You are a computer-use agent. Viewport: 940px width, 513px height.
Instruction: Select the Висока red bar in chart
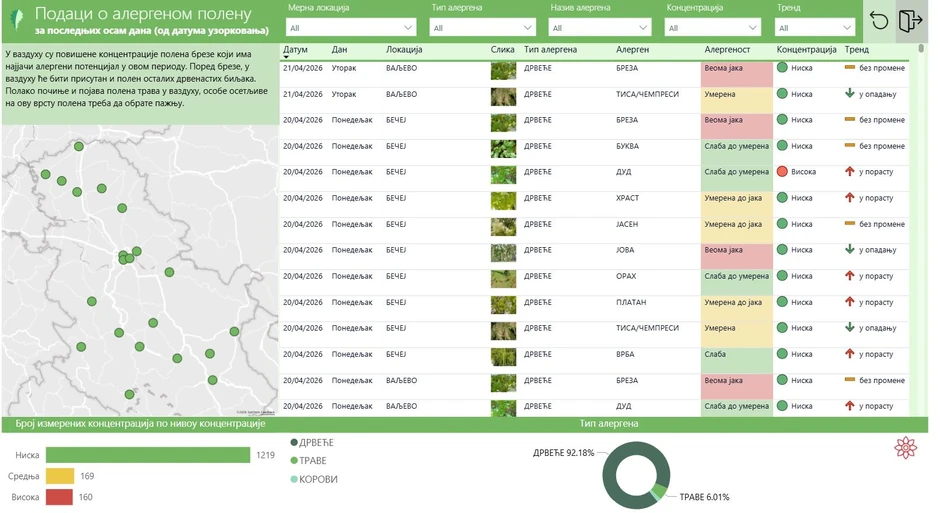pos(59,497)
